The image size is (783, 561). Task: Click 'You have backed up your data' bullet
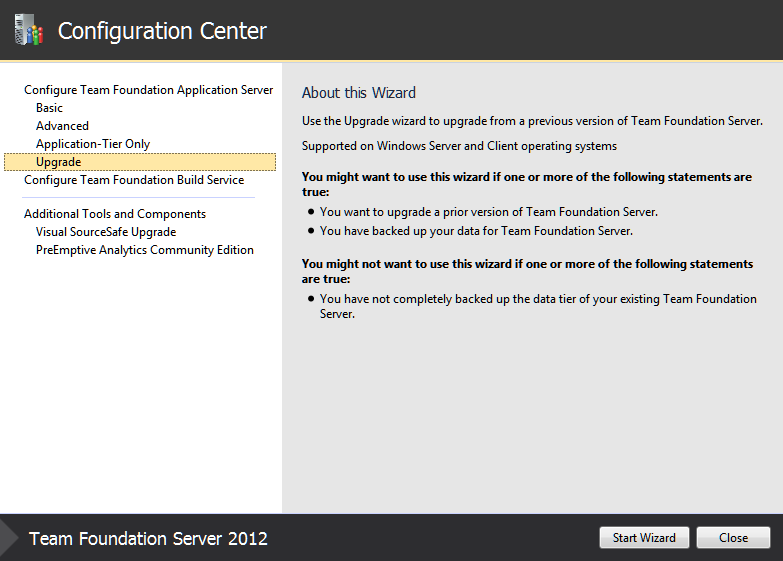476,231
